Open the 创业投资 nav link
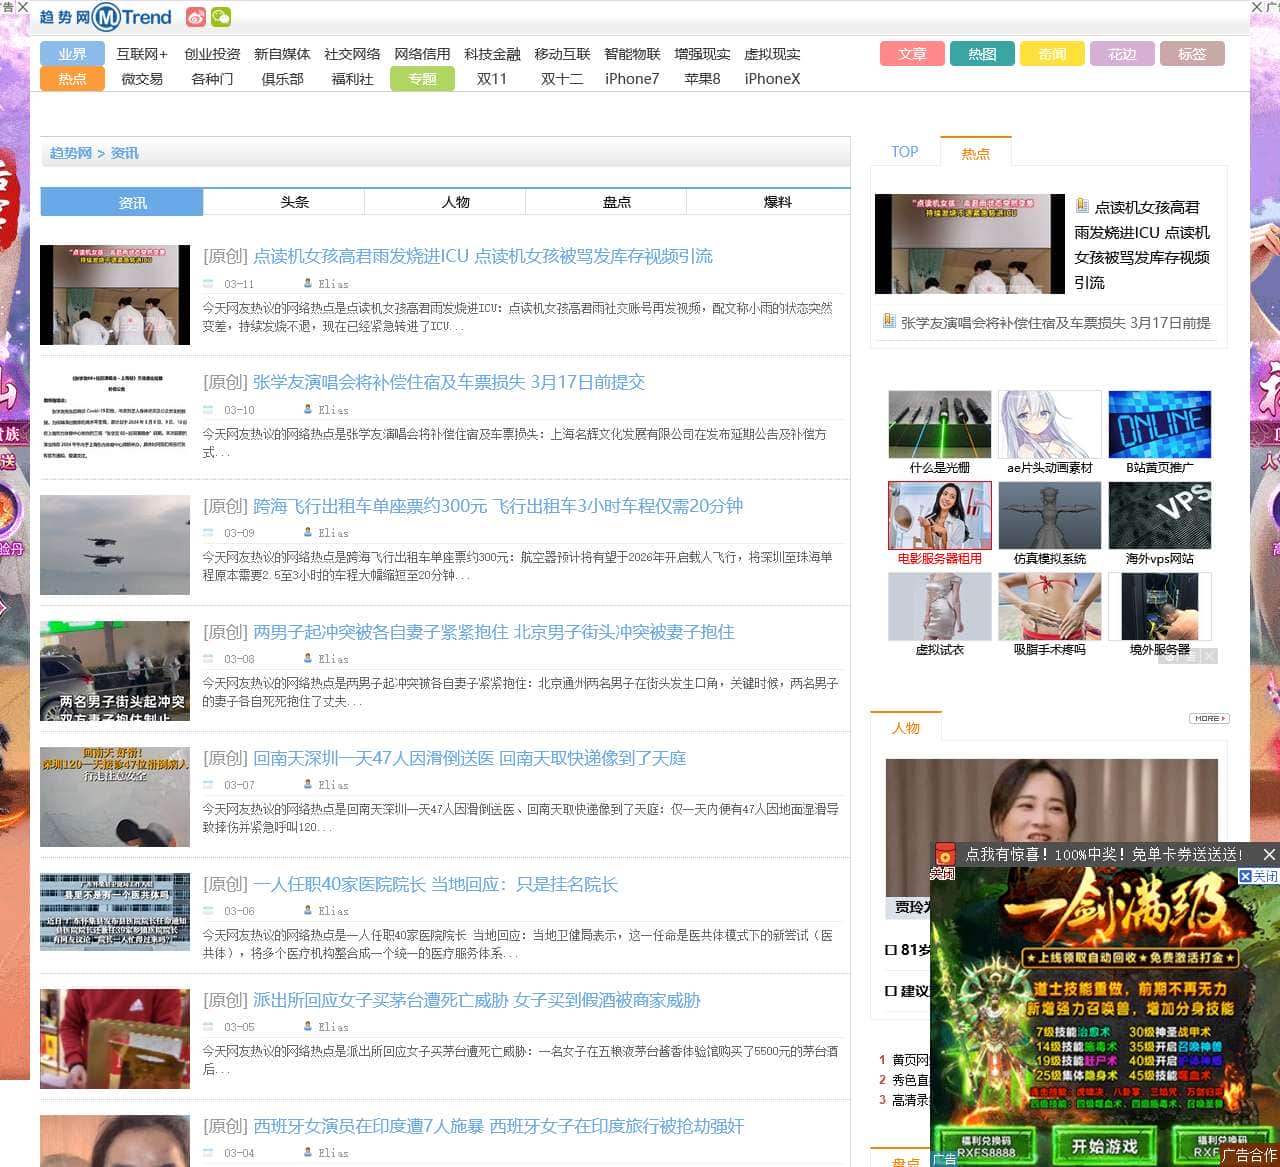 click(x=212, y=54)
